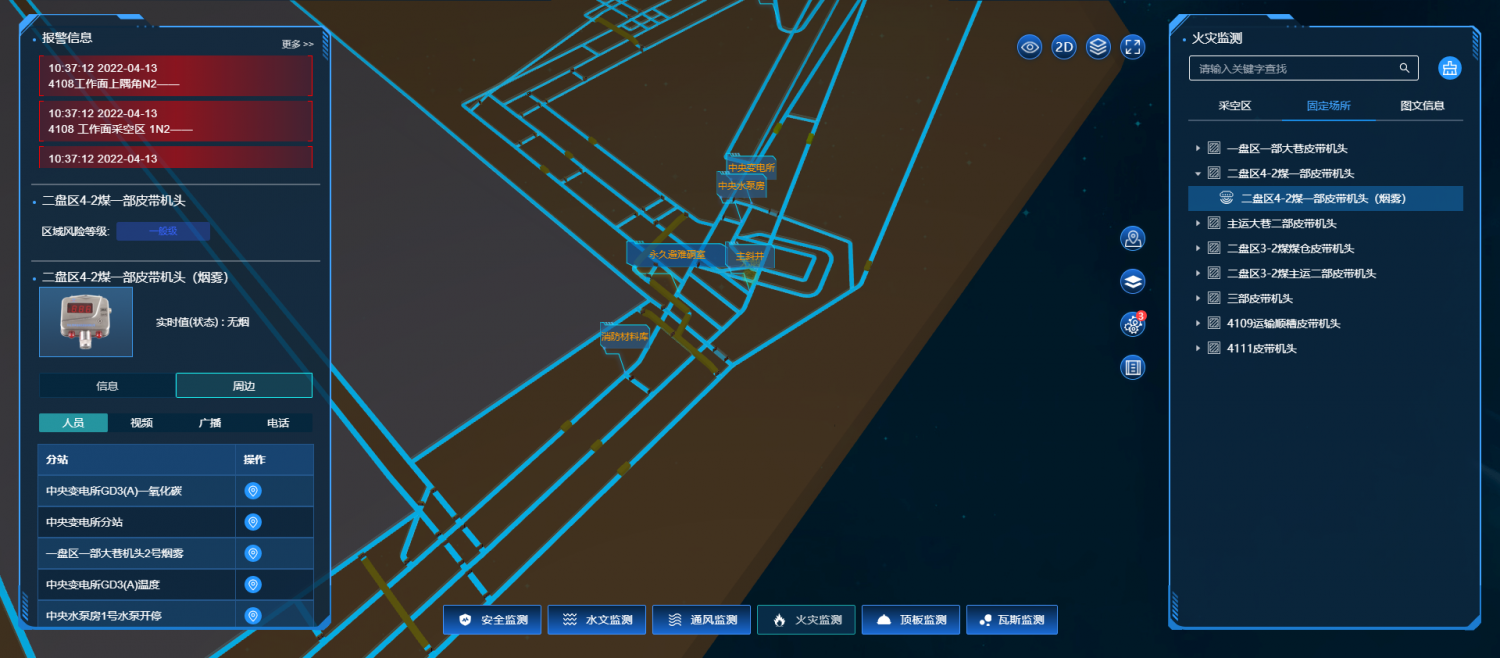Locate 中央水泵房1号水泵开停 on map
This screenshot has width=1500, height=658.
click(253, 615)
